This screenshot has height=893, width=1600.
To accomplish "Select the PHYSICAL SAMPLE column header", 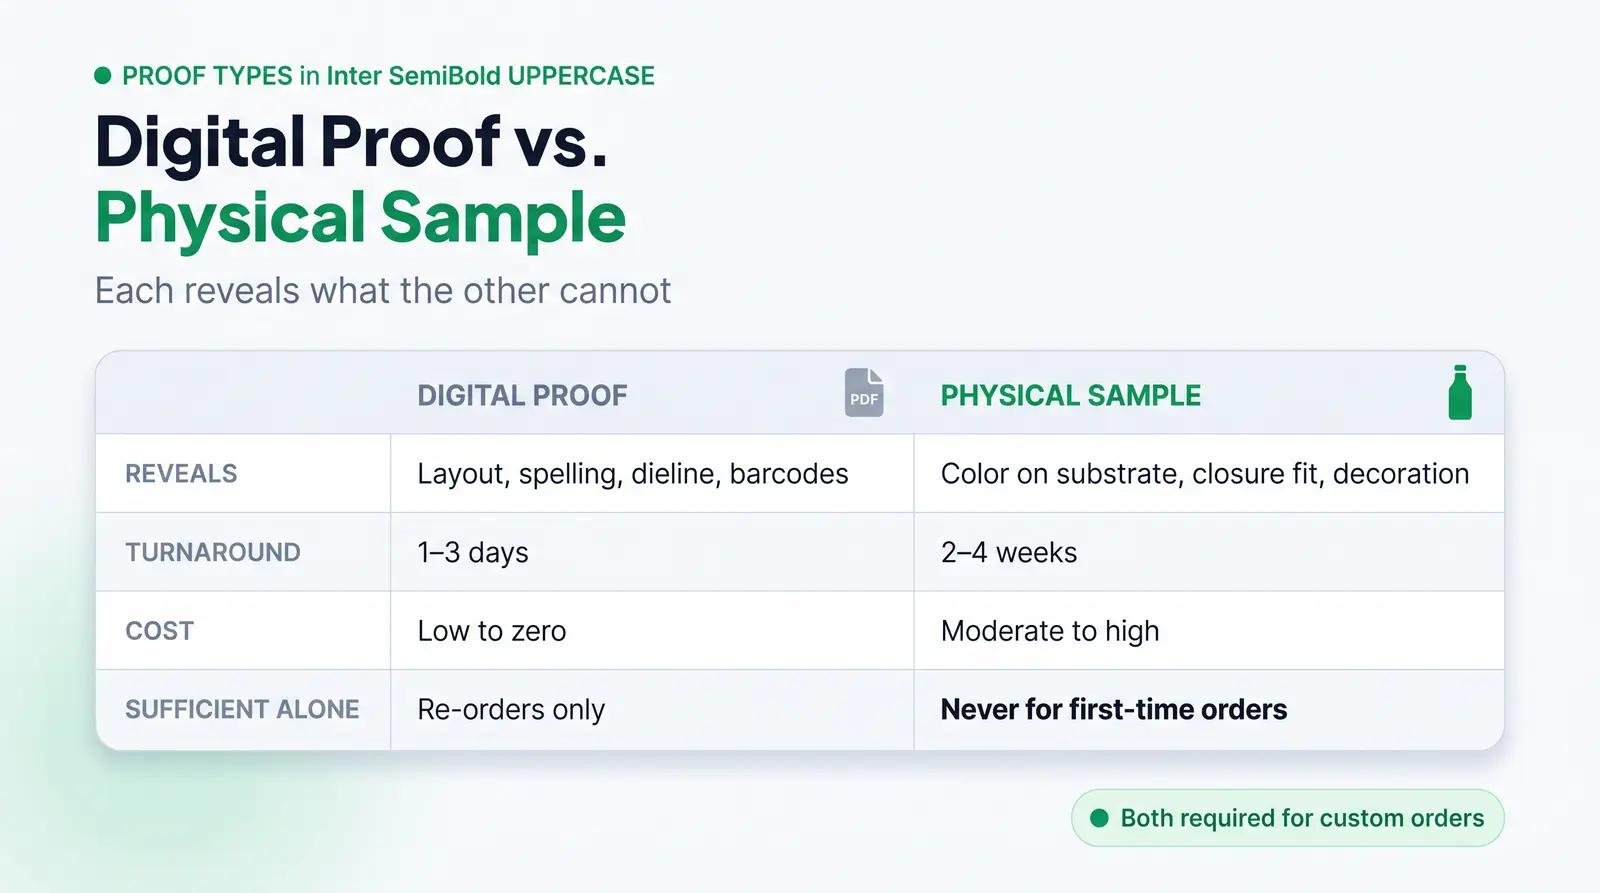I will (x=1071, y=395).
